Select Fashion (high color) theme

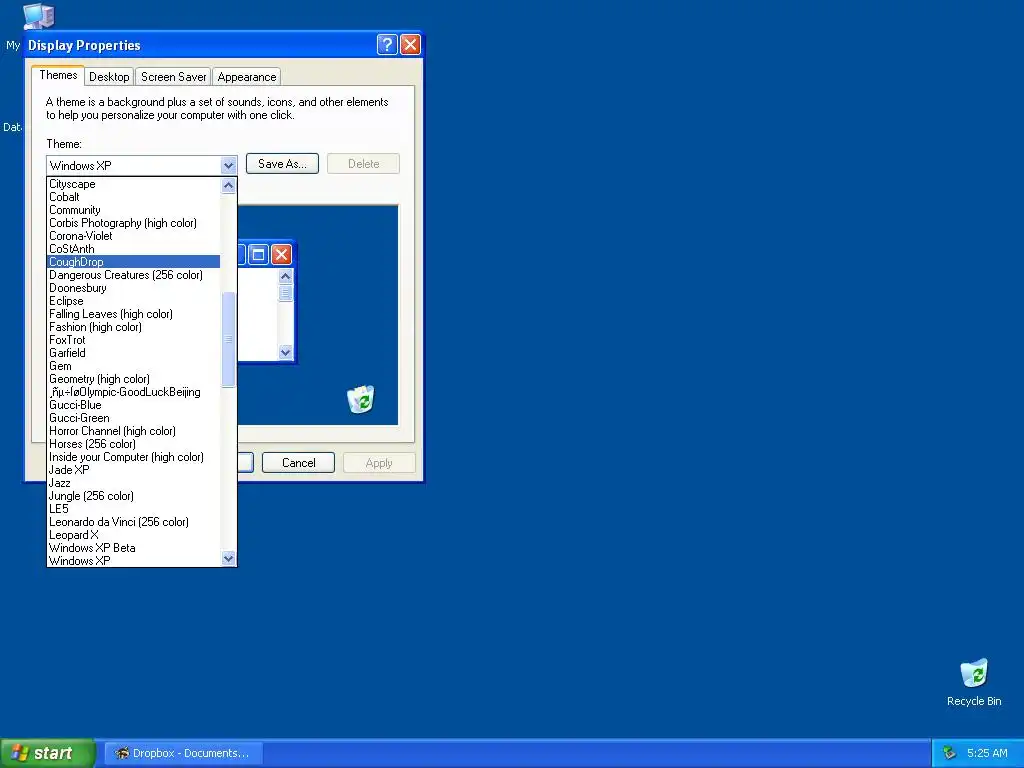pyautogui.click(x=134, y=327)
